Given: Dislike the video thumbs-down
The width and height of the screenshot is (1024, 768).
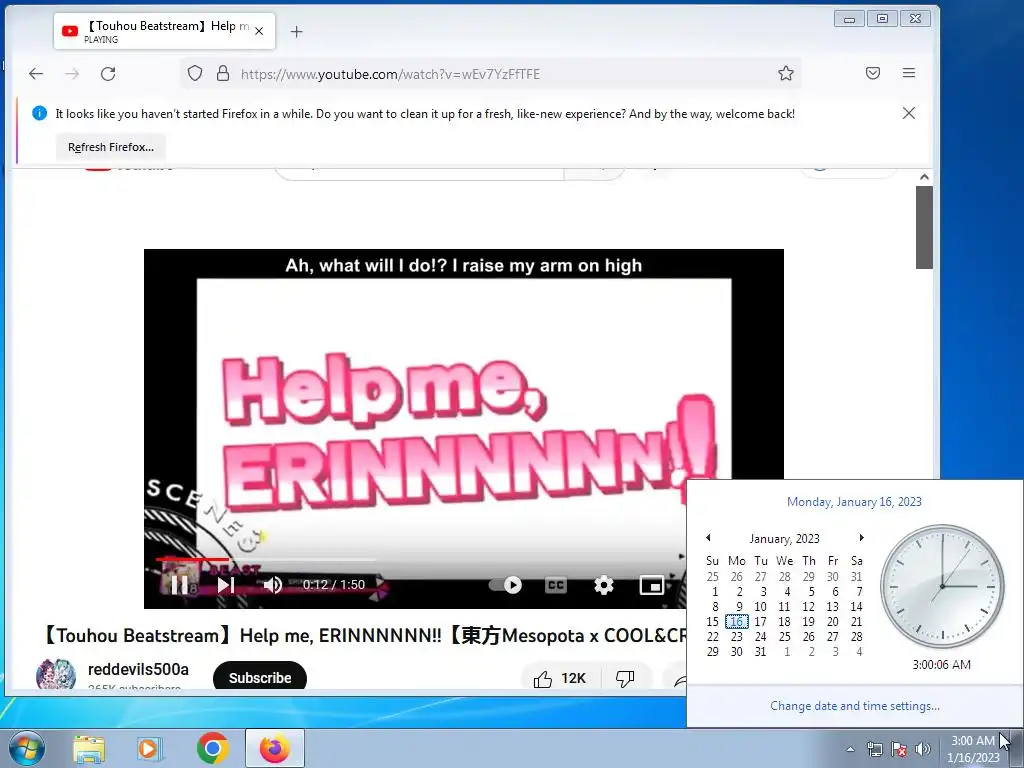Looking at the screenshot, I should click(x=625, y=679).
